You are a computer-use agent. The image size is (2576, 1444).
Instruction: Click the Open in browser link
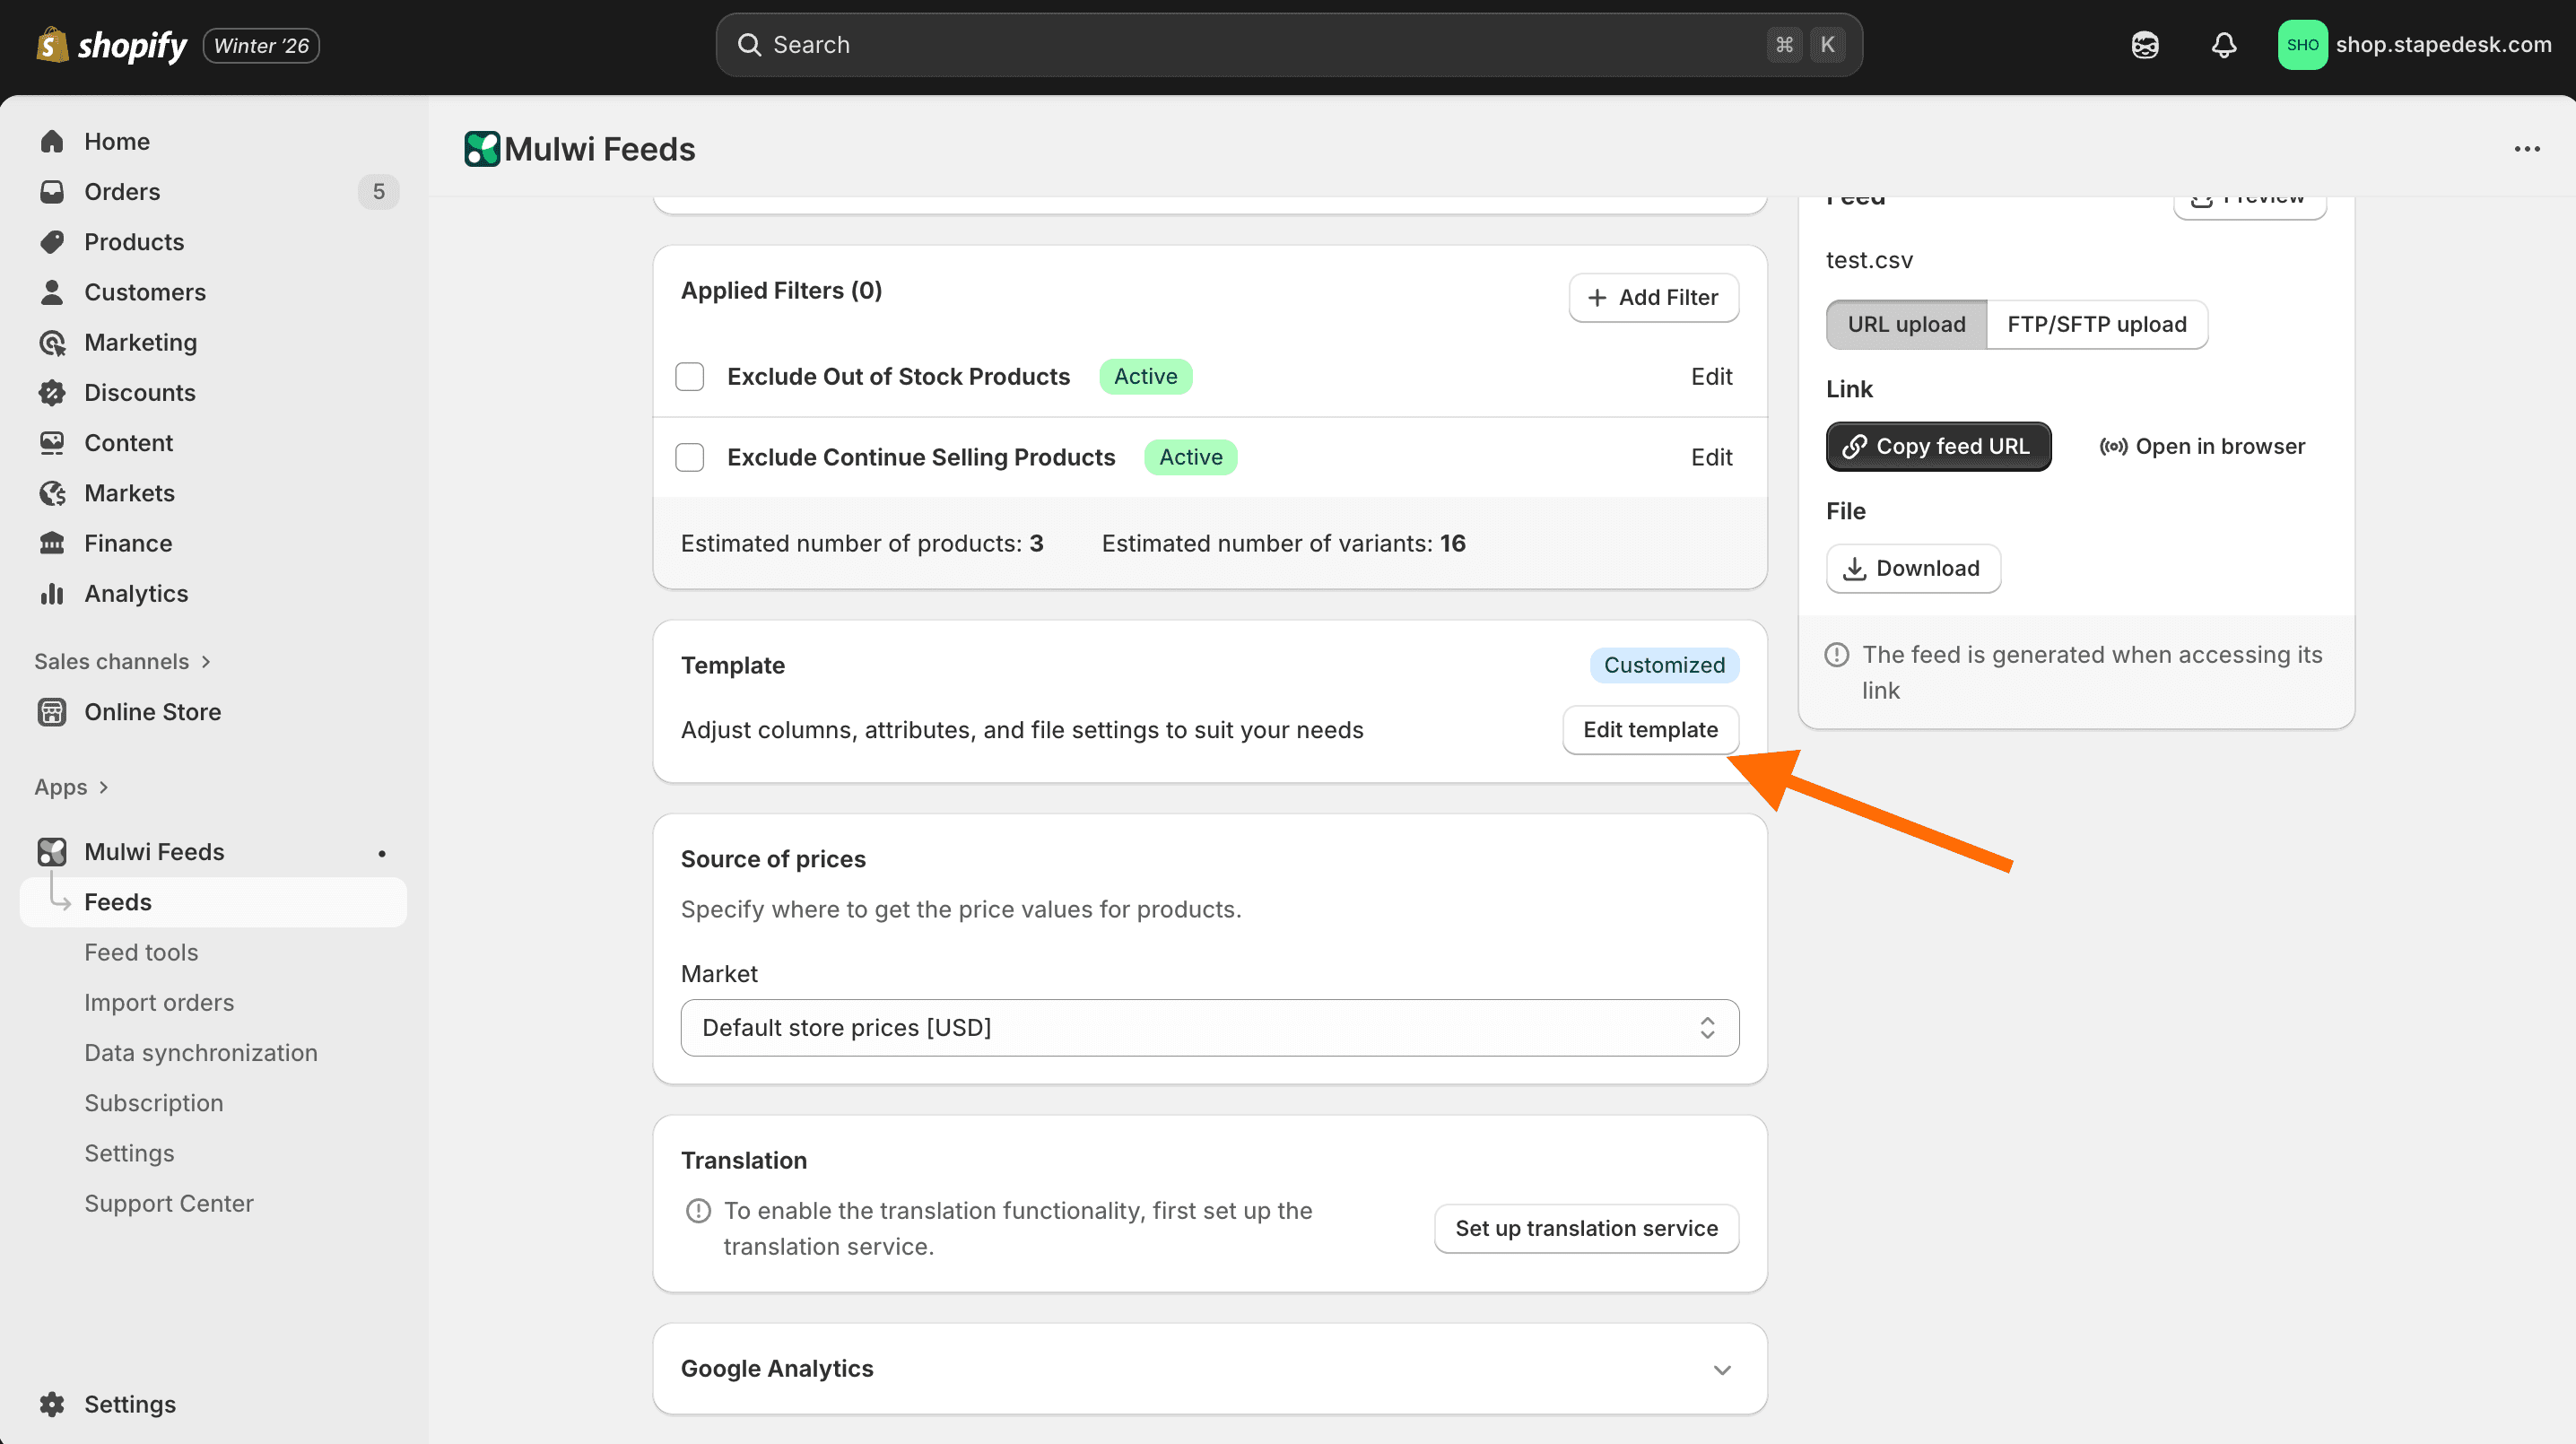tap(2202, 446)
